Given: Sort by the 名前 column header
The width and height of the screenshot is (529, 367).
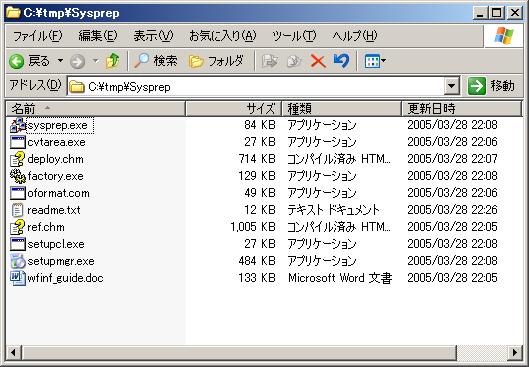Looking at the screenshot, I should tap(95, 109).
